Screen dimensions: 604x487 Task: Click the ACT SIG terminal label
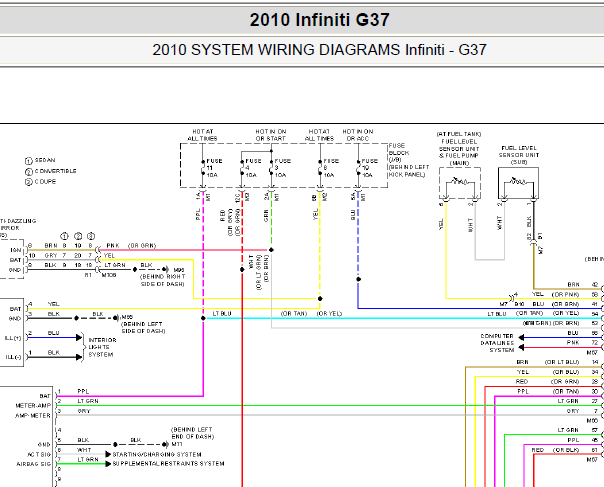[39, 455]
